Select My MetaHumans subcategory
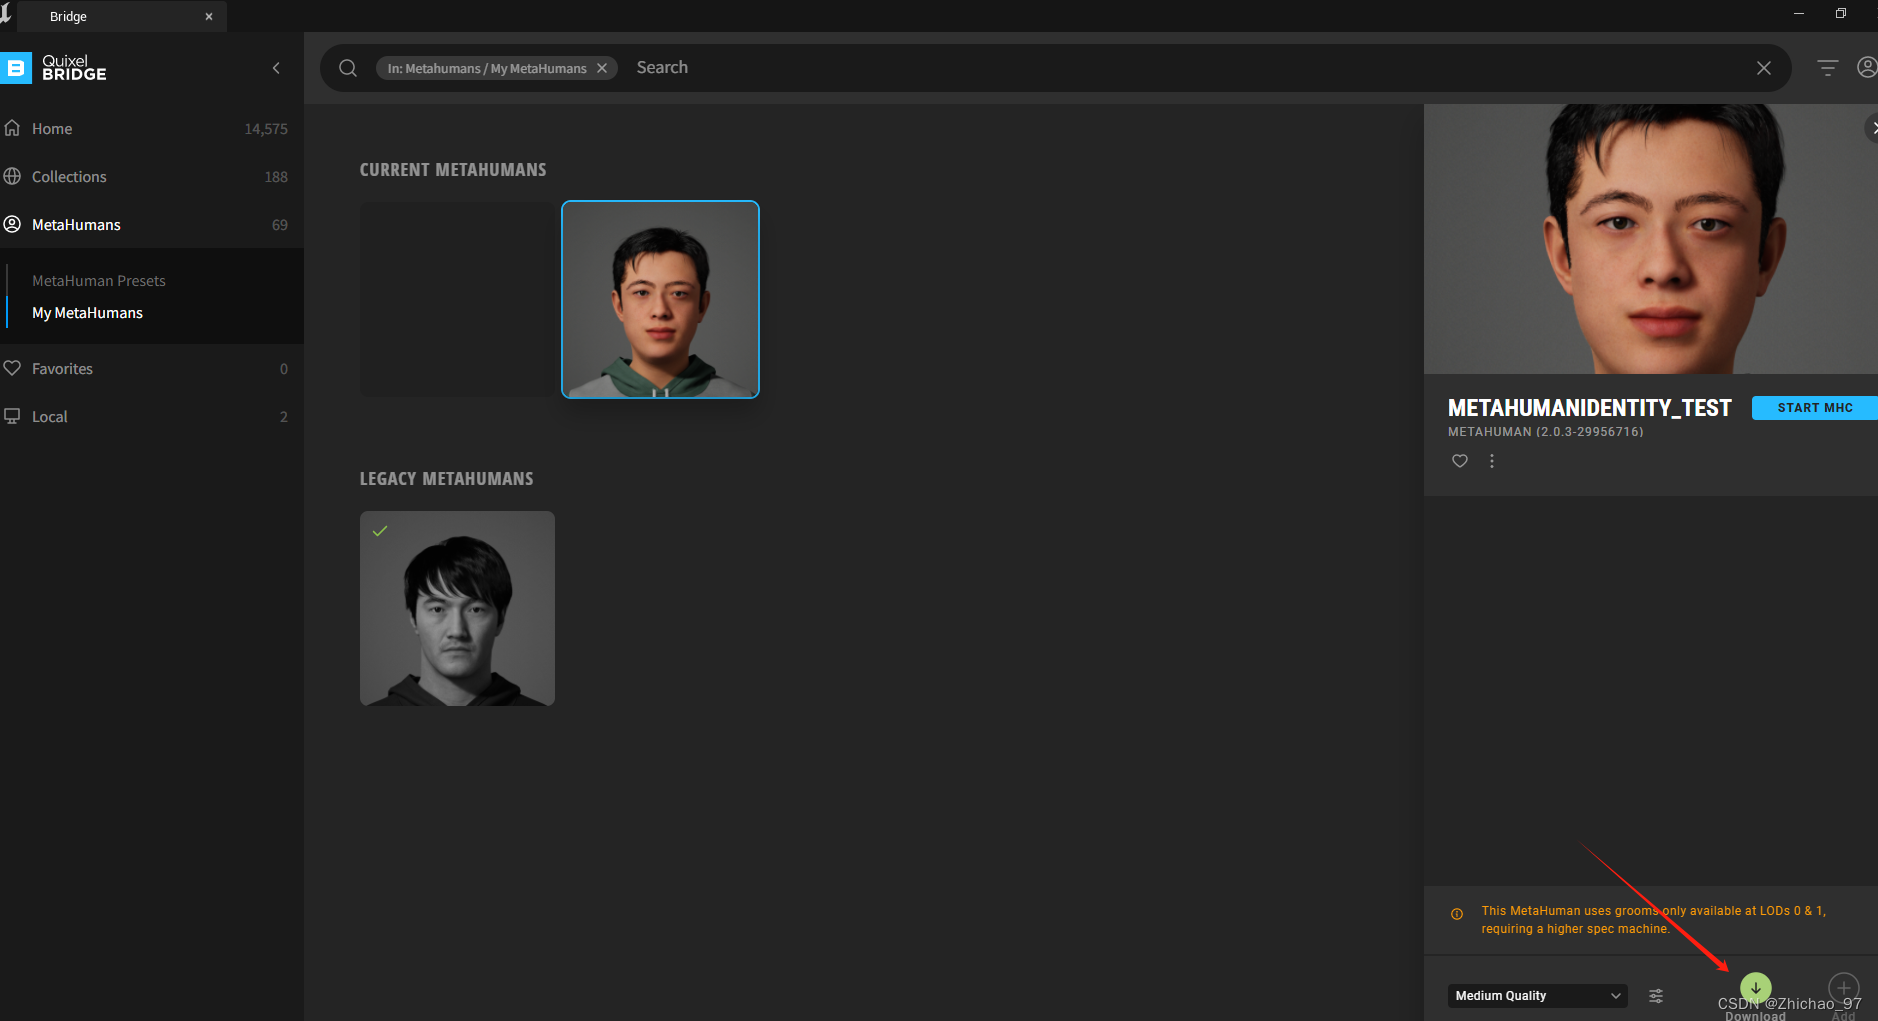Screen dimensions: 1878x1021 tap(87, 313)
